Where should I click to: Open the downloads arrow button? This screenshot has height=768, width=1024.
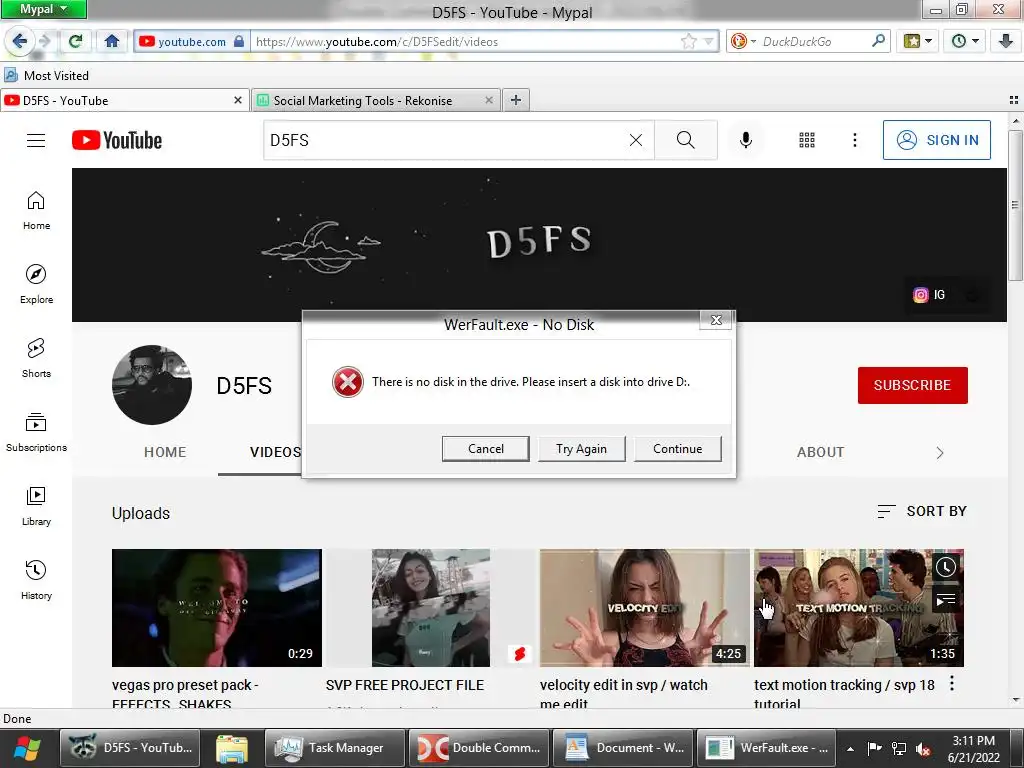coord(1006,41)
